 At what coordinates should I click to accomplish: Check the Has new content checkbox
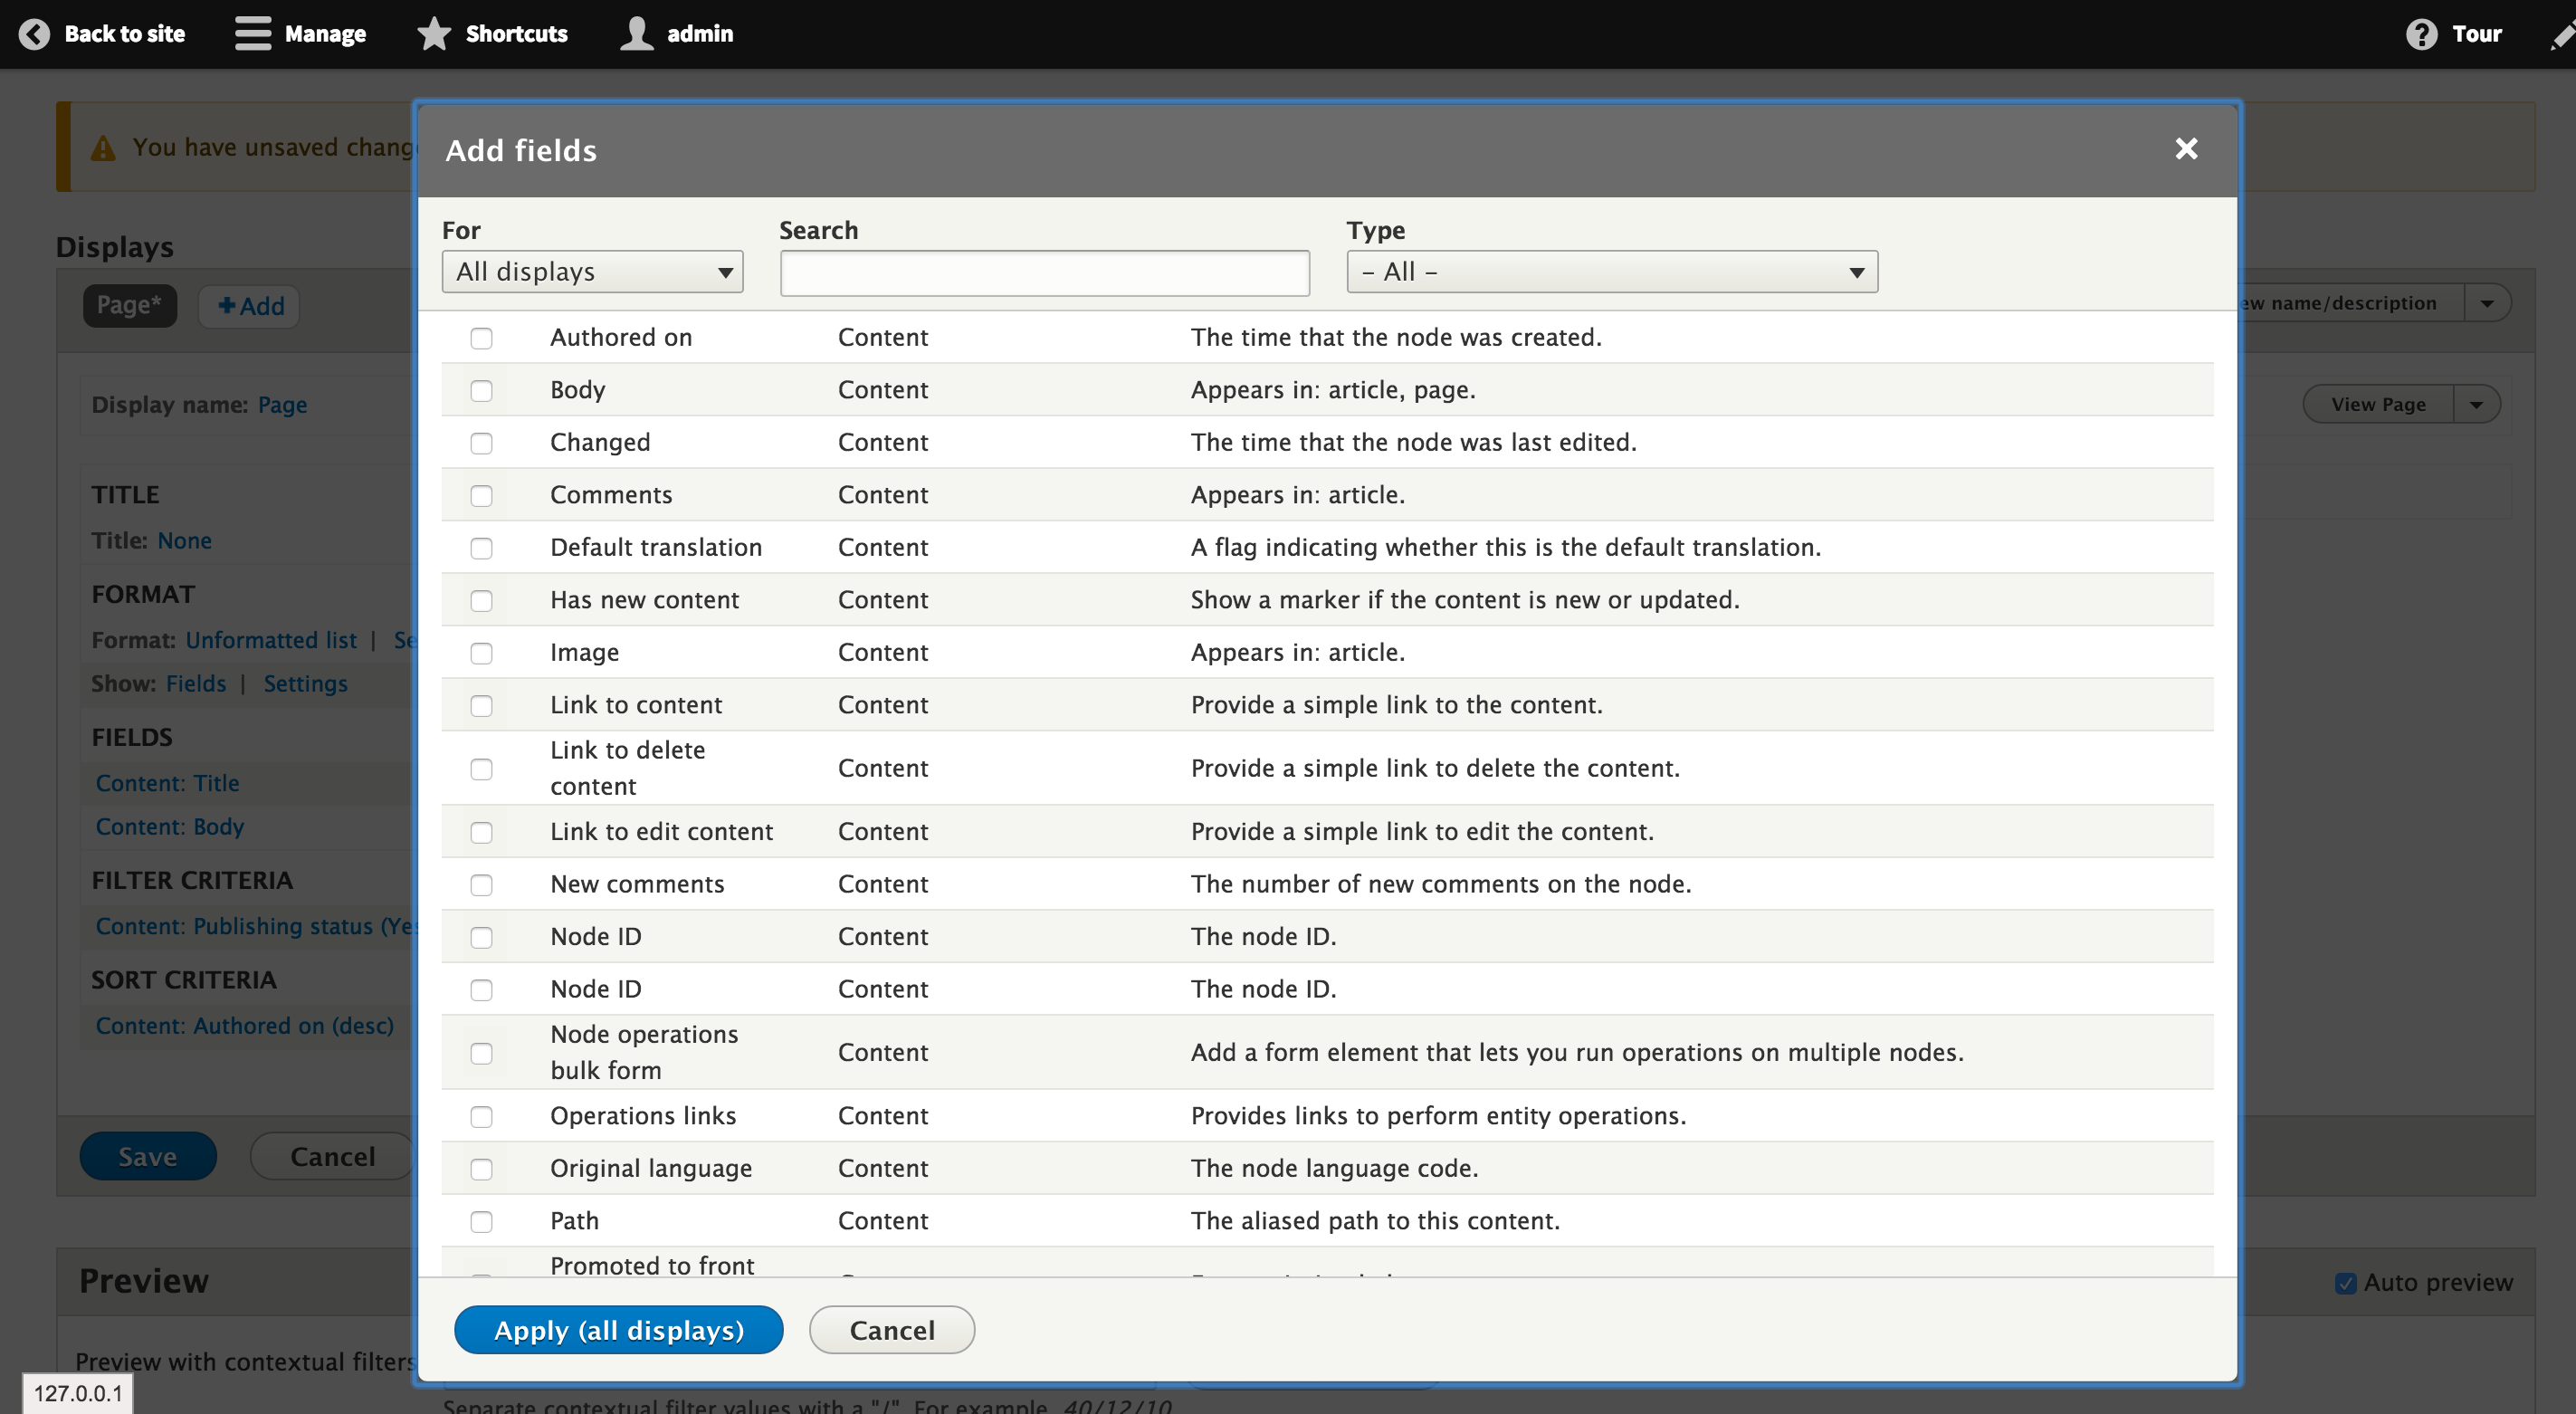(481, 600)
